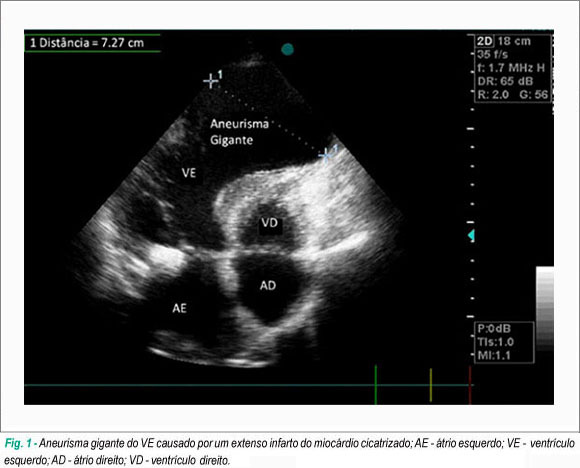Image resolution: width=580 pixels, height=468 pixels.
Task: Click the "VD" chamber label
Action: pos(269,223)
